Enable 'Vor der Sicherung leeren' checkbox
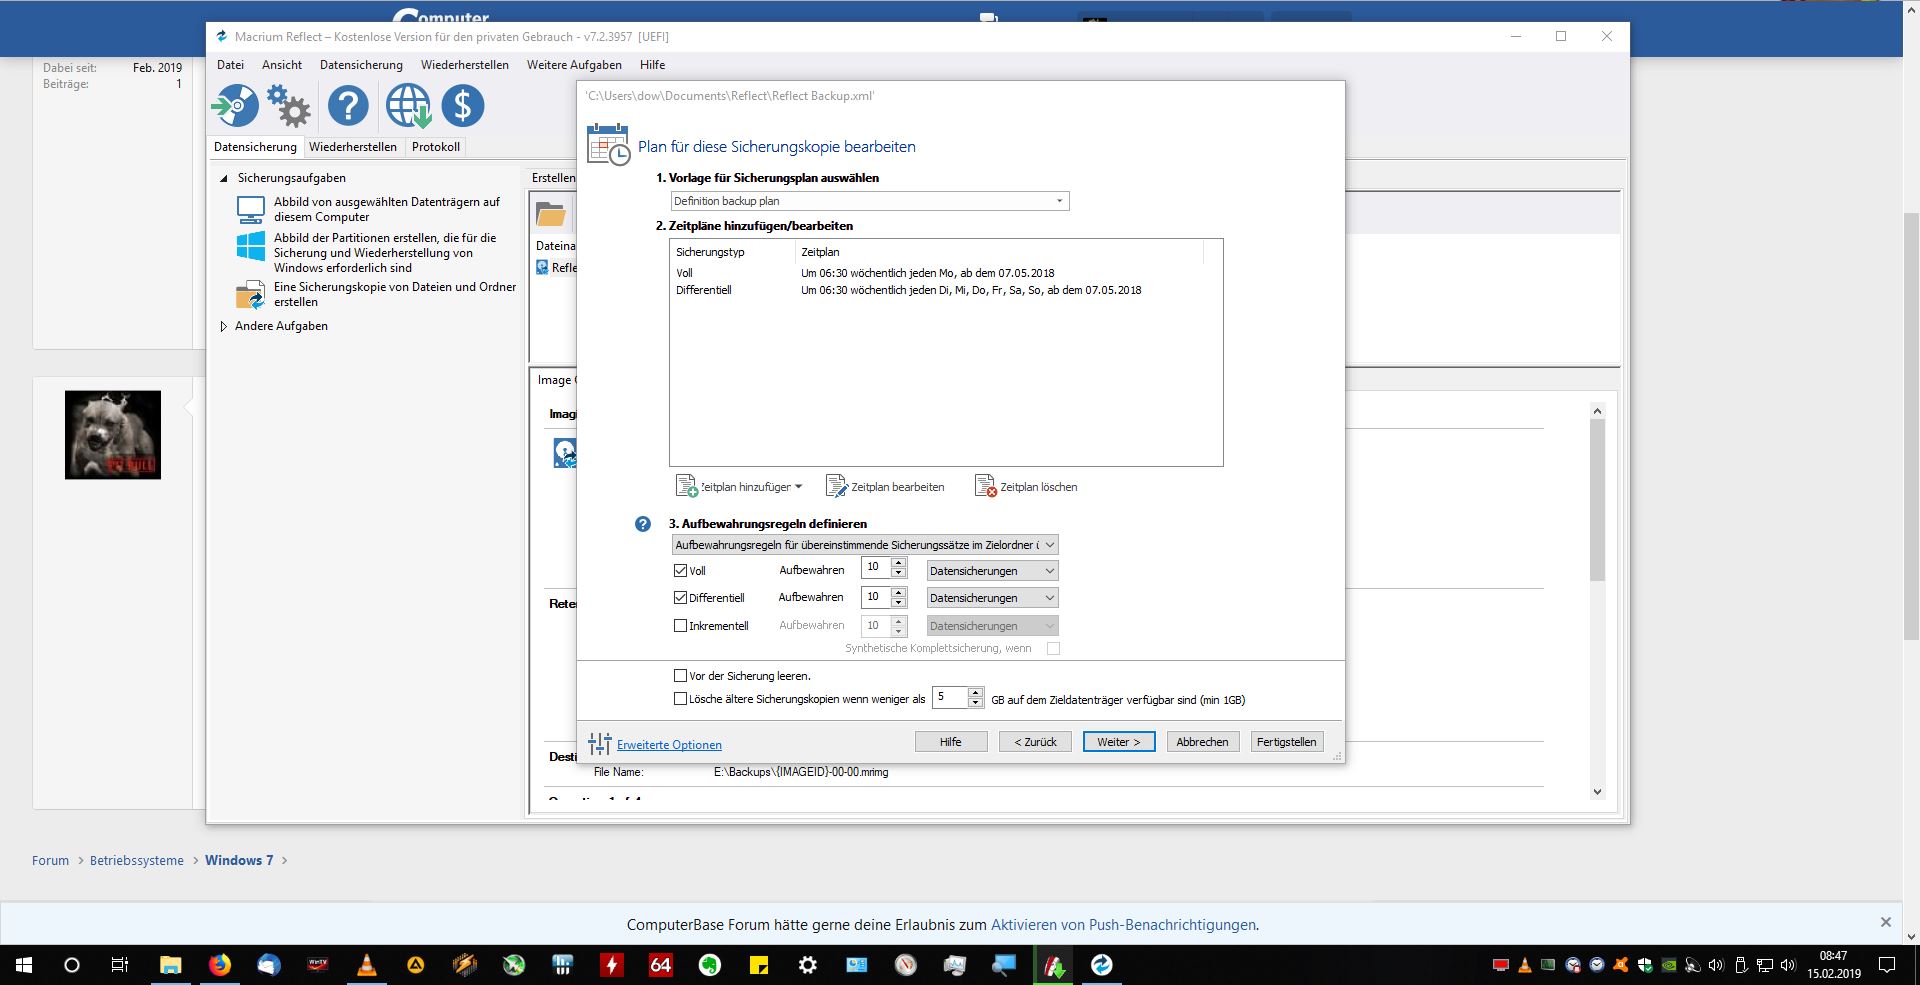Viewport: 1920px width, 985px height. coord(680,676)
